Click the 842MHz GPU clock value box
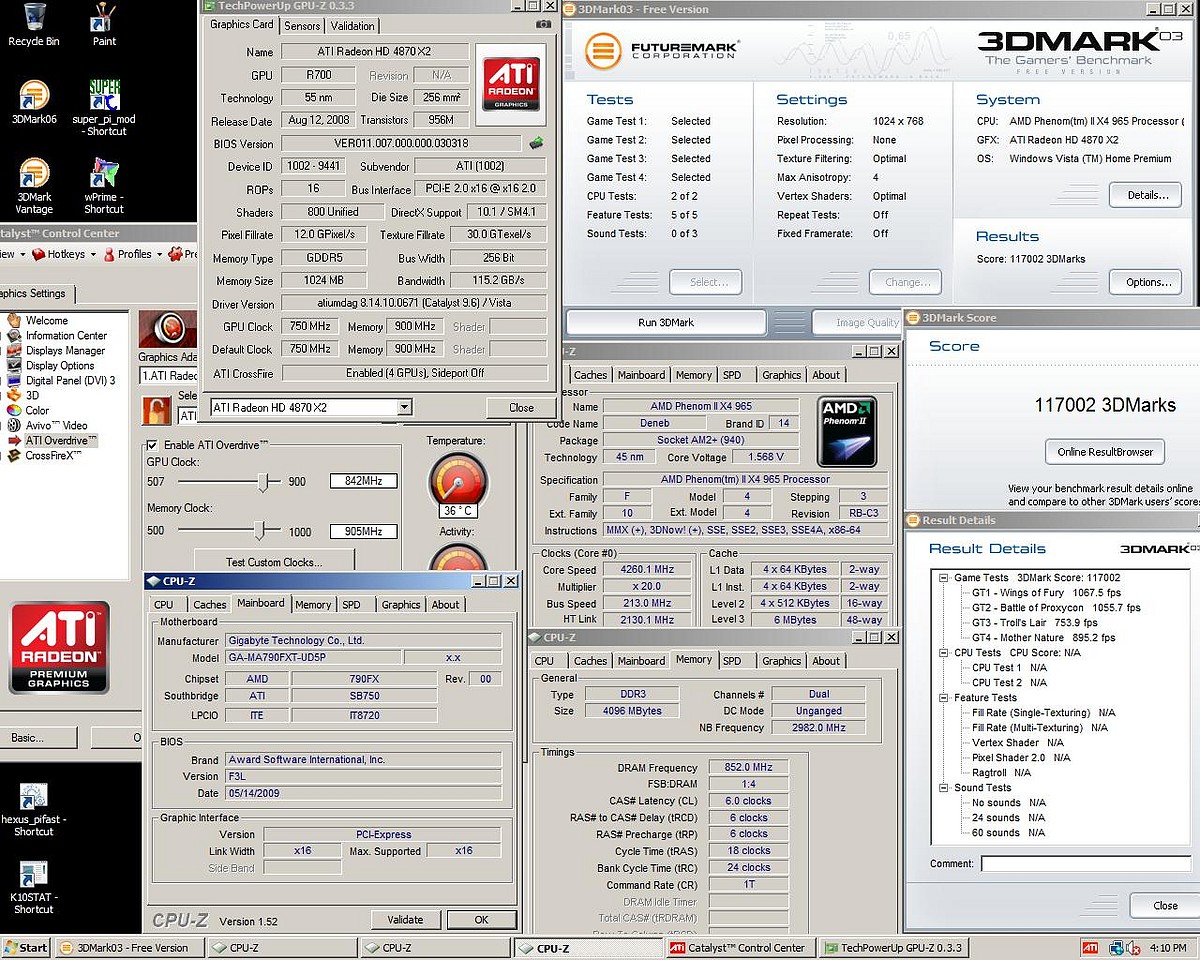This screenshot has width=1200, height=960. [x=363, y=481]
